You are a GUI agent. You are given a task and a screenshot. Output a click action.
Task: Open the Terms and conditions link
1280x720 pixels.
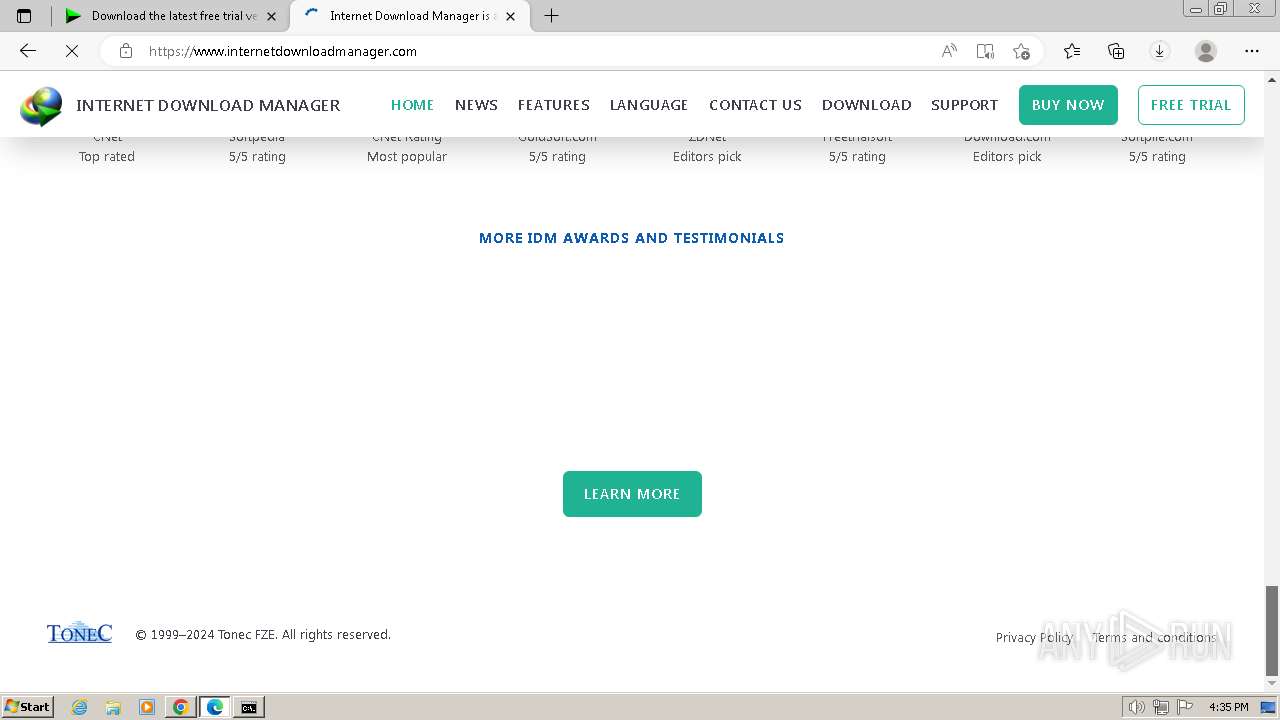tap(1153, 637)
